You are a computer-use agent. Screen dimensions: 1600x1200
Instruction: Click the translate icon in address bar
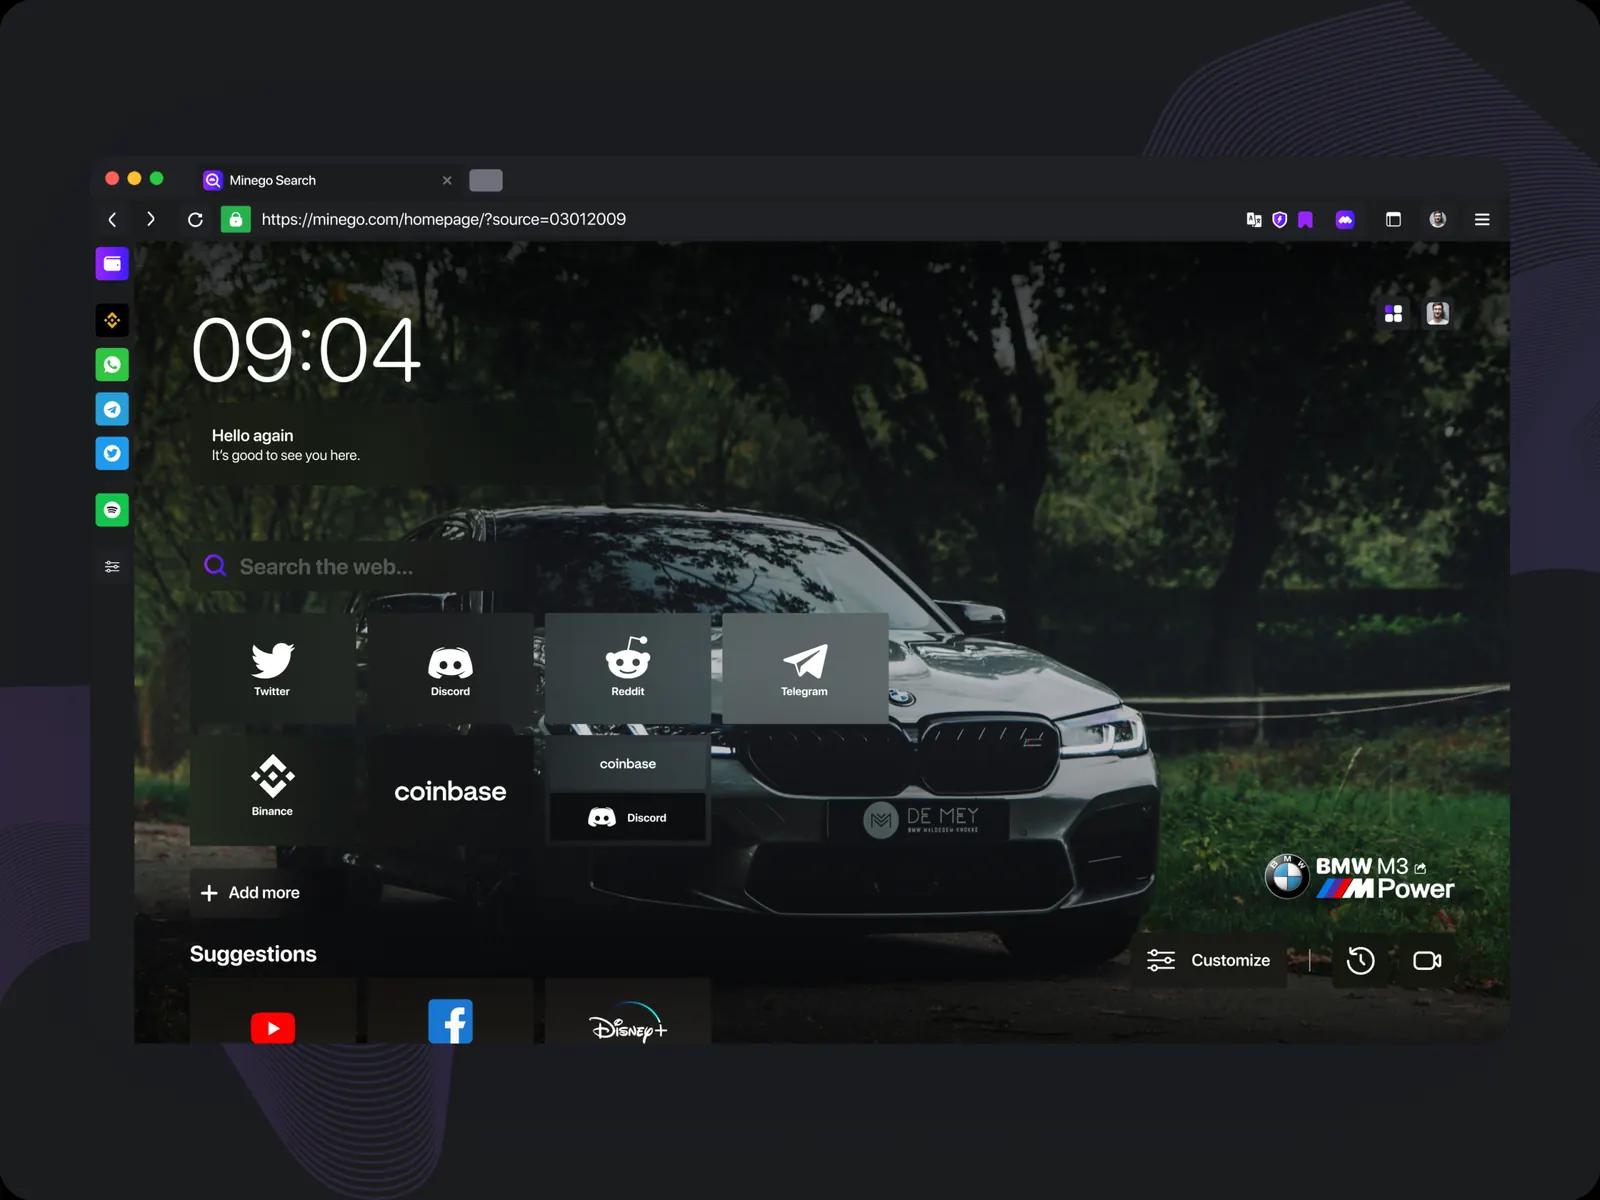coord(1254,220)
